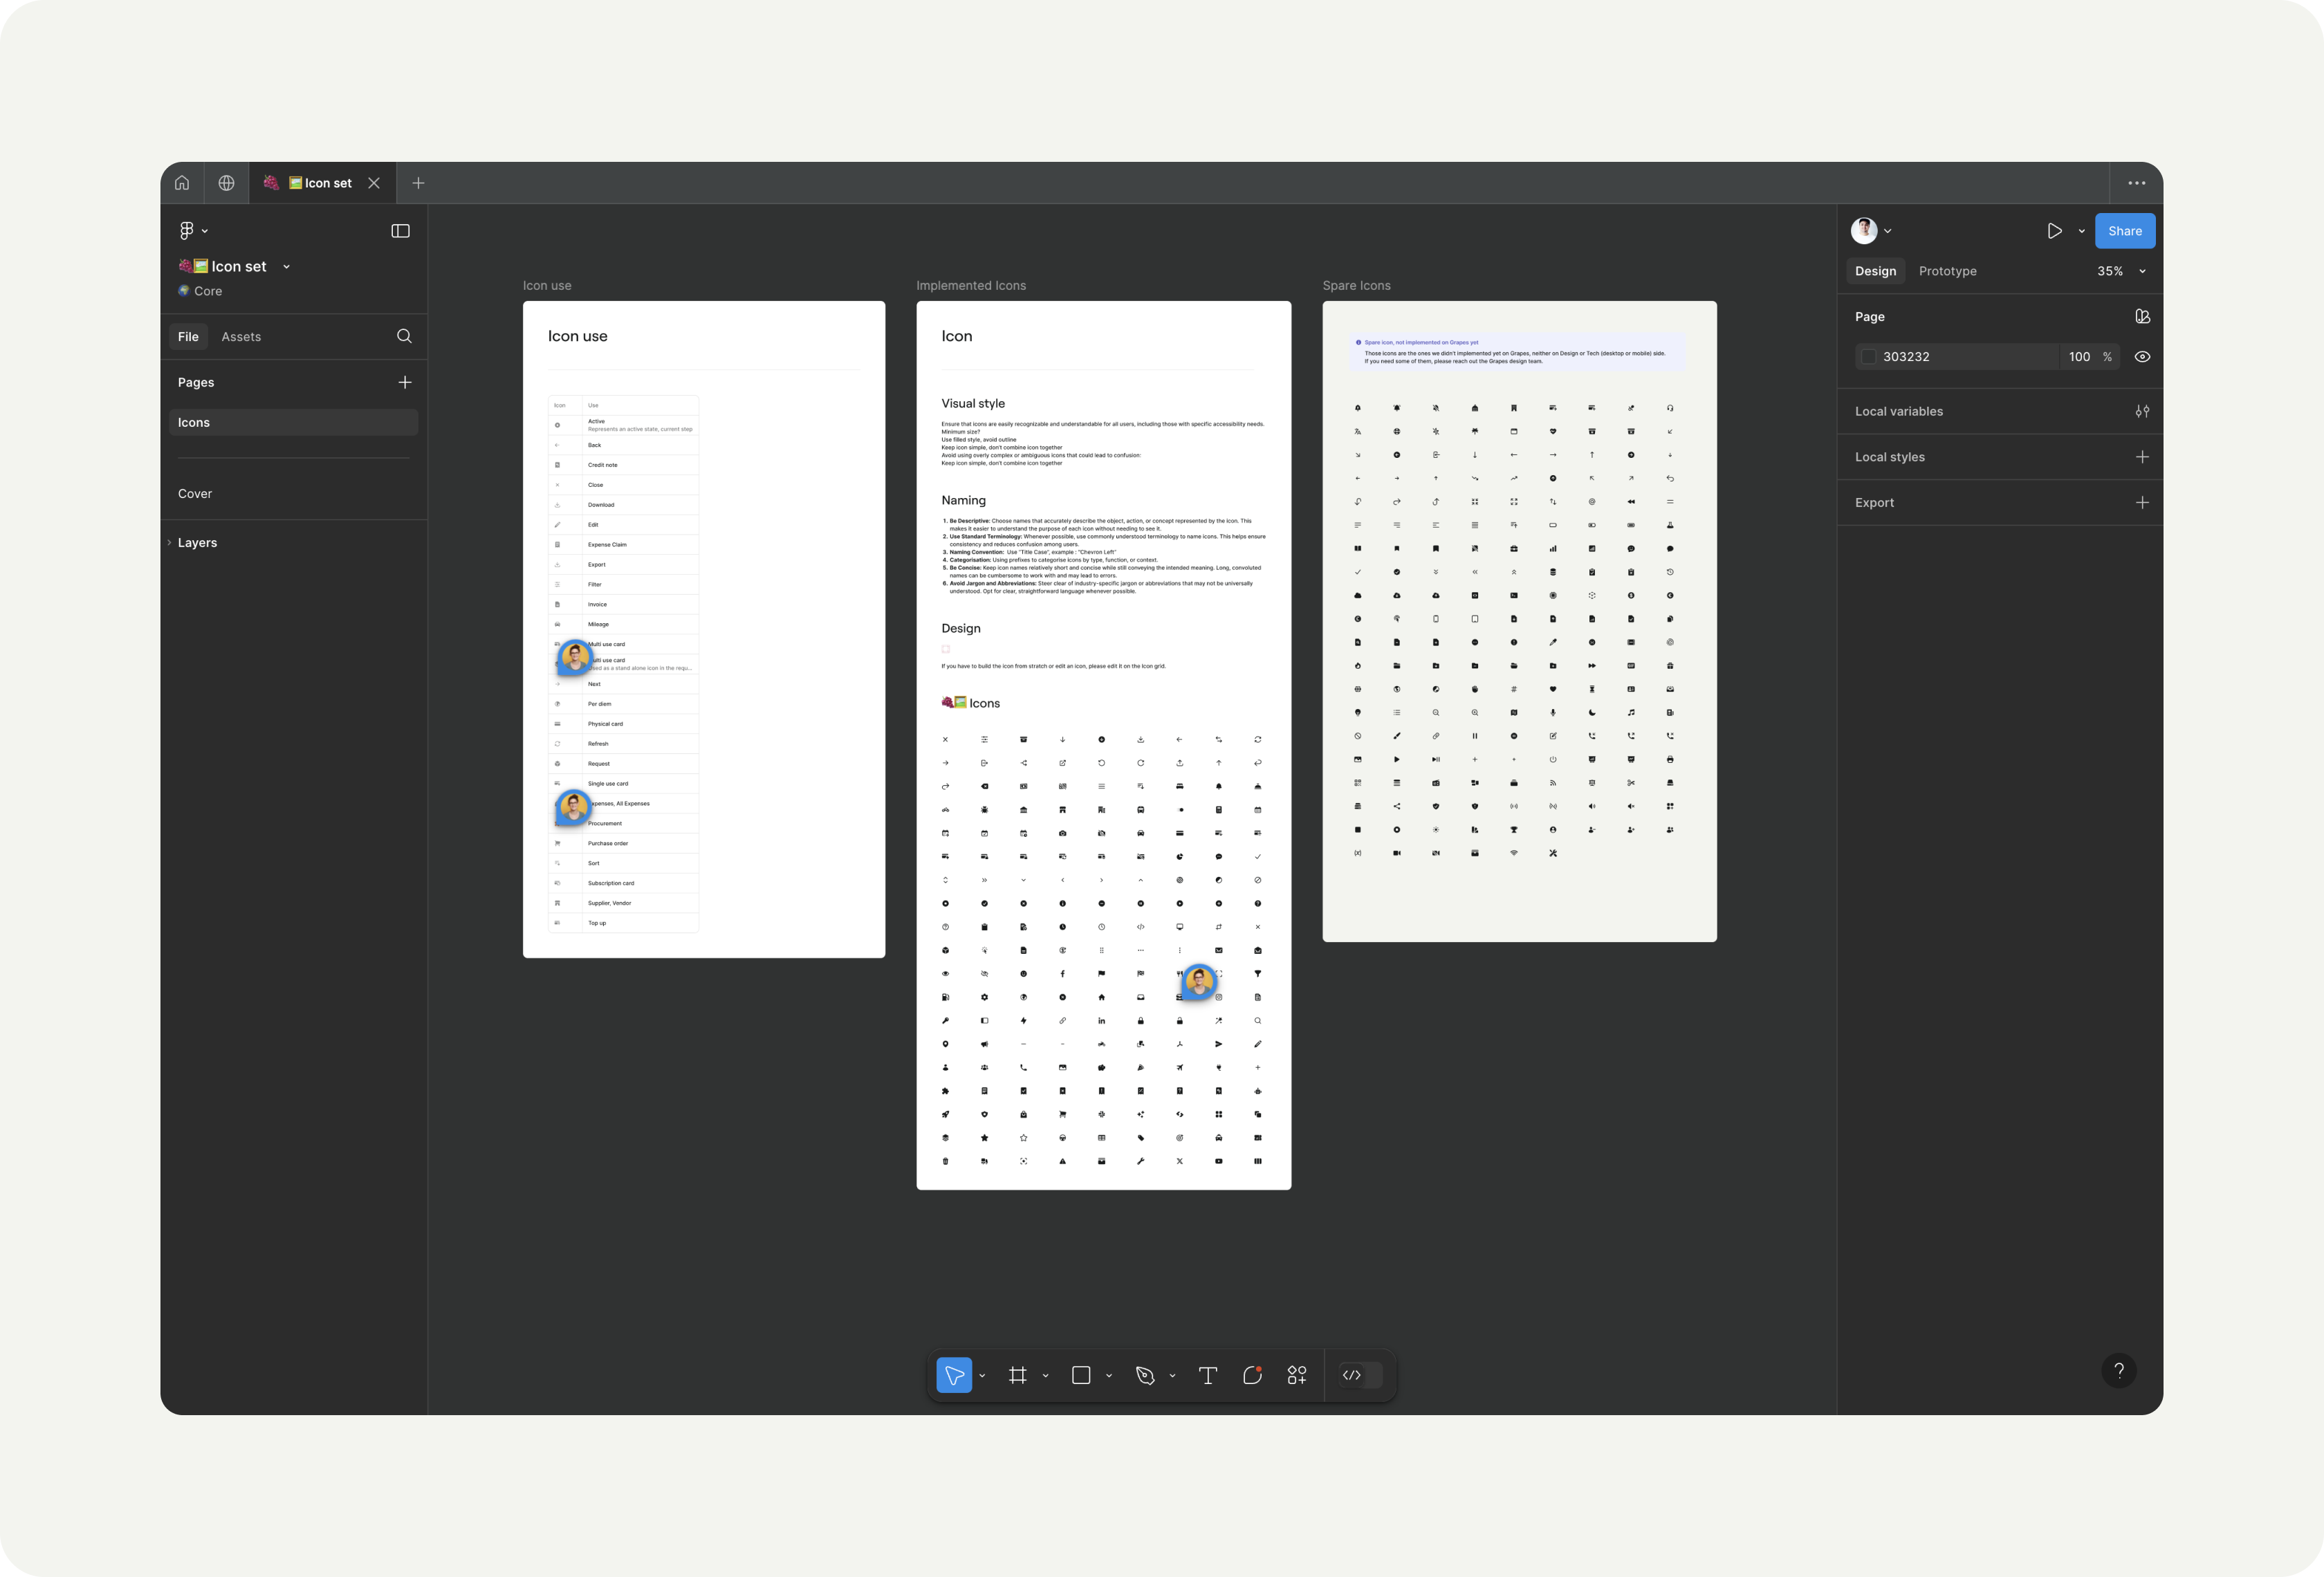The image size is (2324, 1577).
Task: Toggle page background visibility eye
Action: 2142,357
